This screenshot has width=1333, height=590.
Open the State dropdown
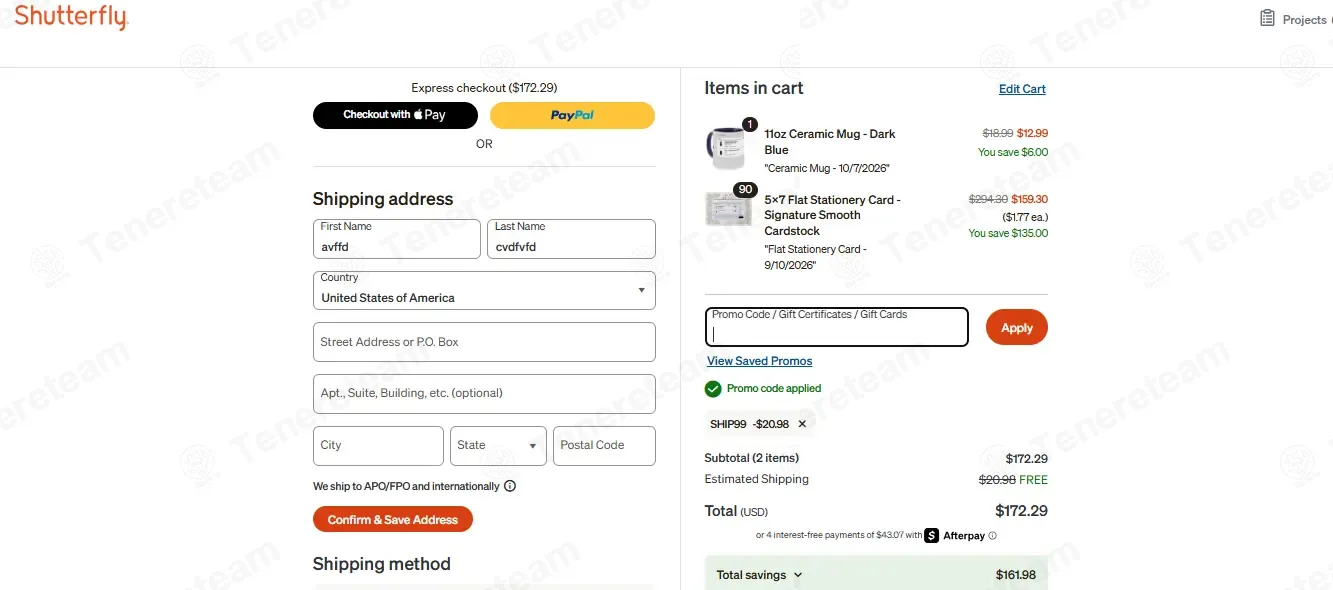[x=499, y=446]
